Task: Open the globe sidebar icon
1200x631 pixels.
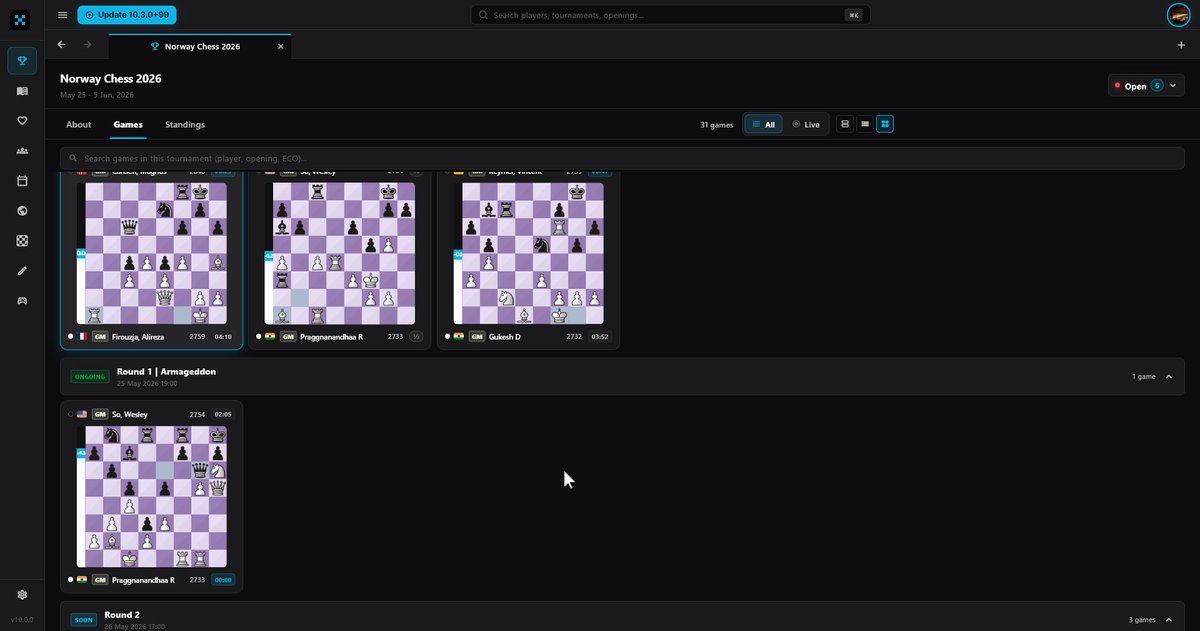Action: tap(22, 211)
